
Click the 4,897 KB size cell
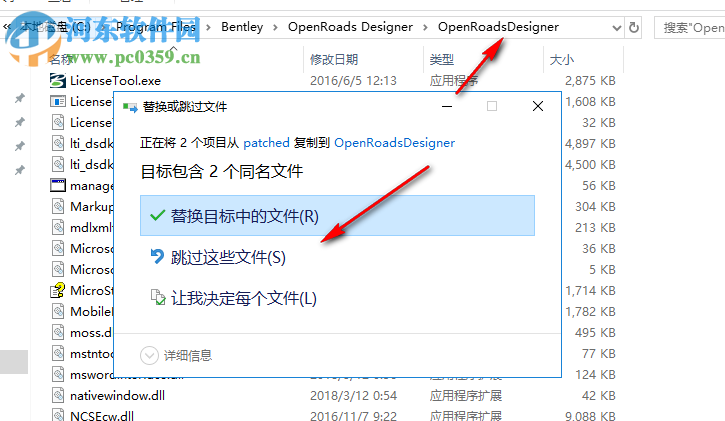pos(590,144)
